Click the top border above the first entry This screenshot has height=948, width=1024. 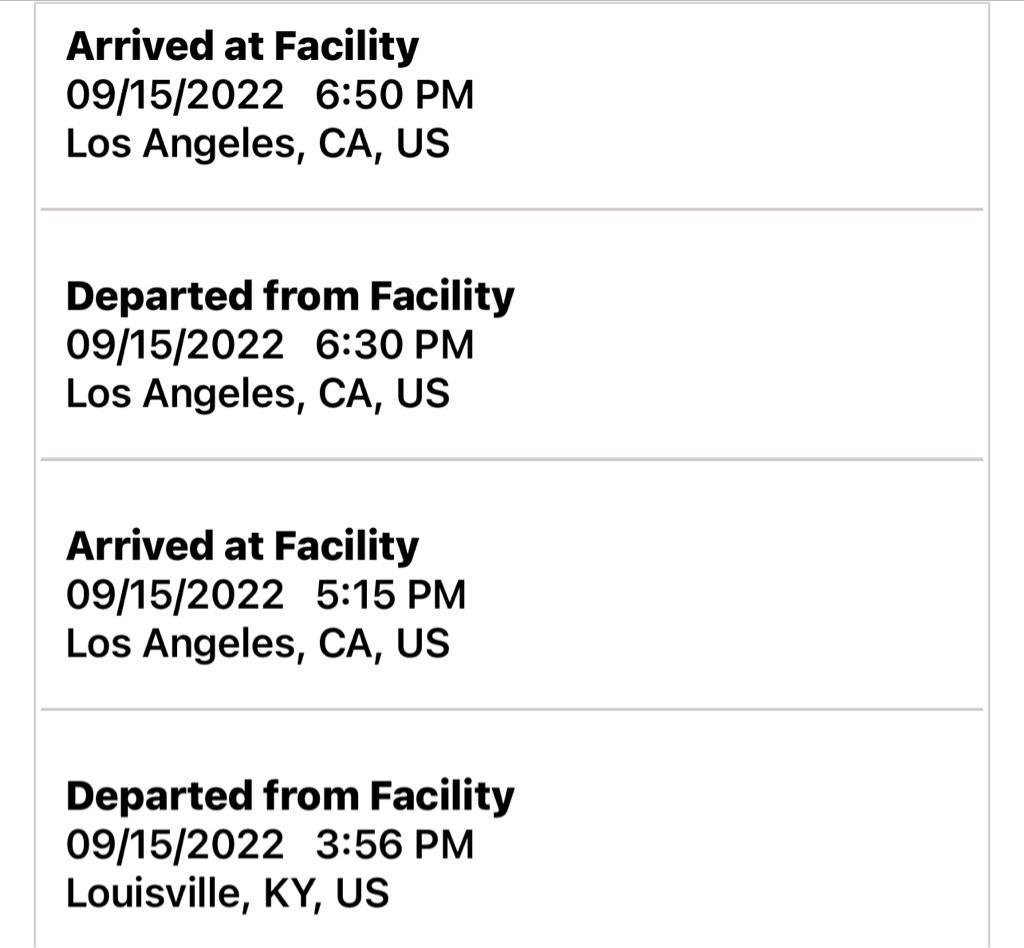pos(512,3)
